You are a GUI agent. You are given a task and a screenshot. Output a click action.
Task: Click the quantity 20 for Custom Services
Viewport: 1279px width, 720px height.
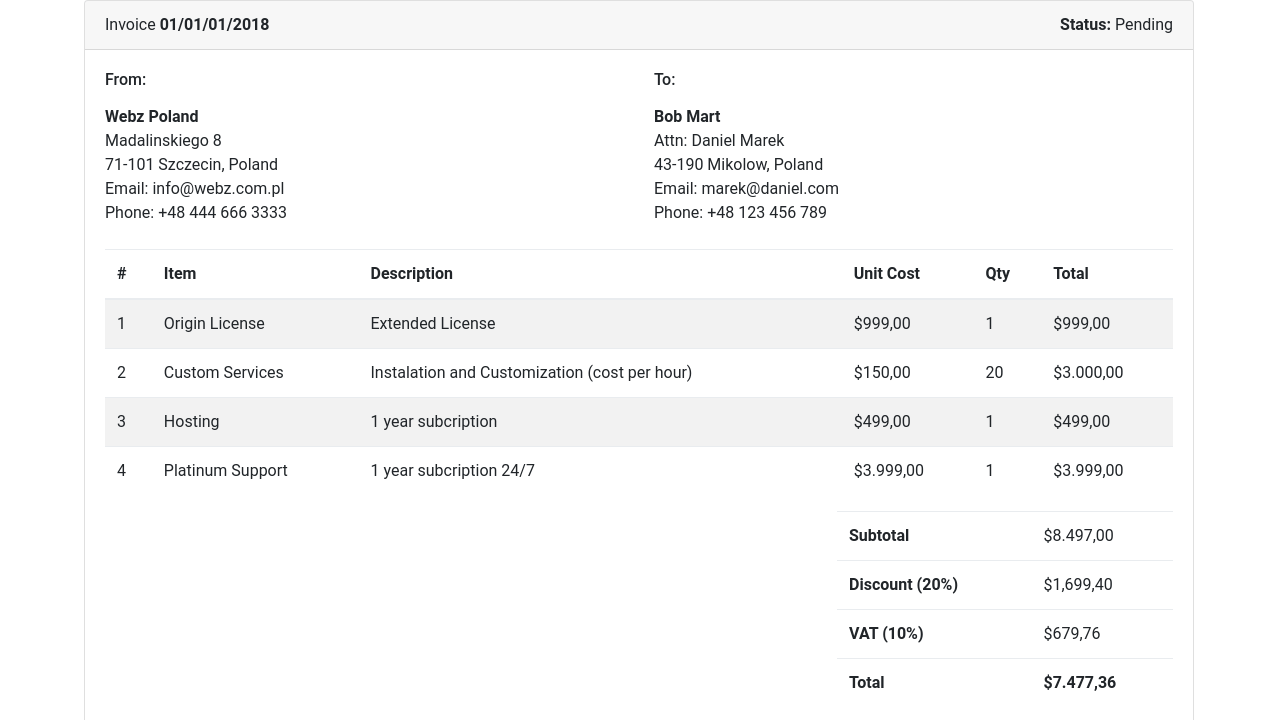(994, 372)
